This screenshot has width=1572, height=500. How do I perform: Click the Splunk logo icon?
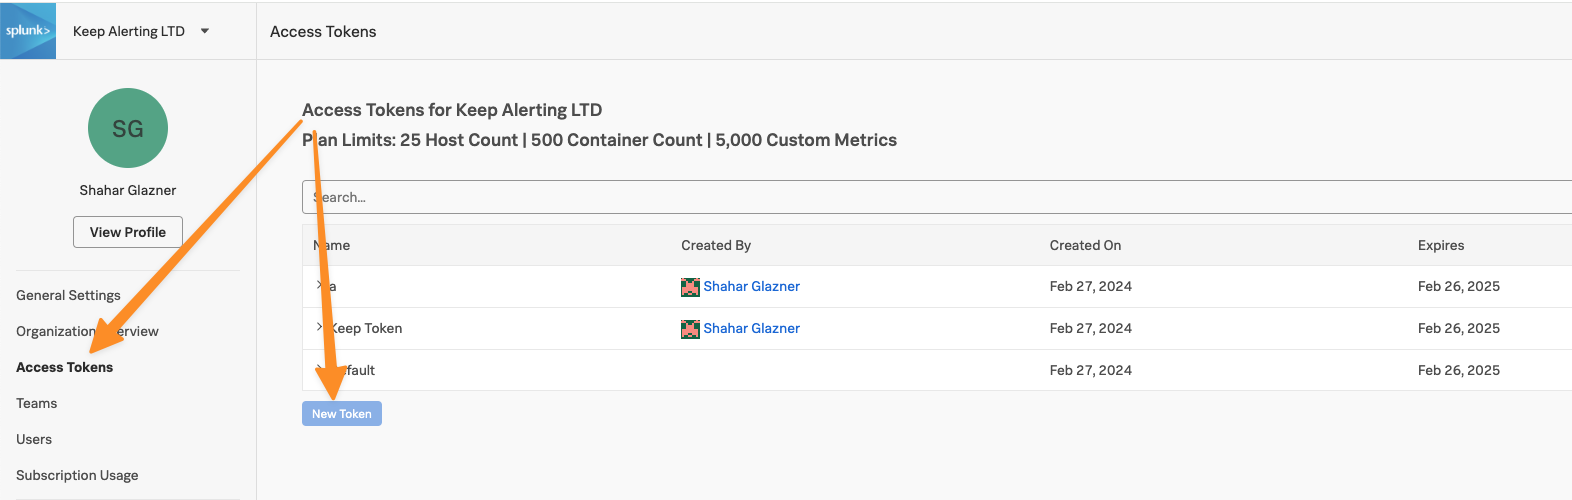coord(28,31)
